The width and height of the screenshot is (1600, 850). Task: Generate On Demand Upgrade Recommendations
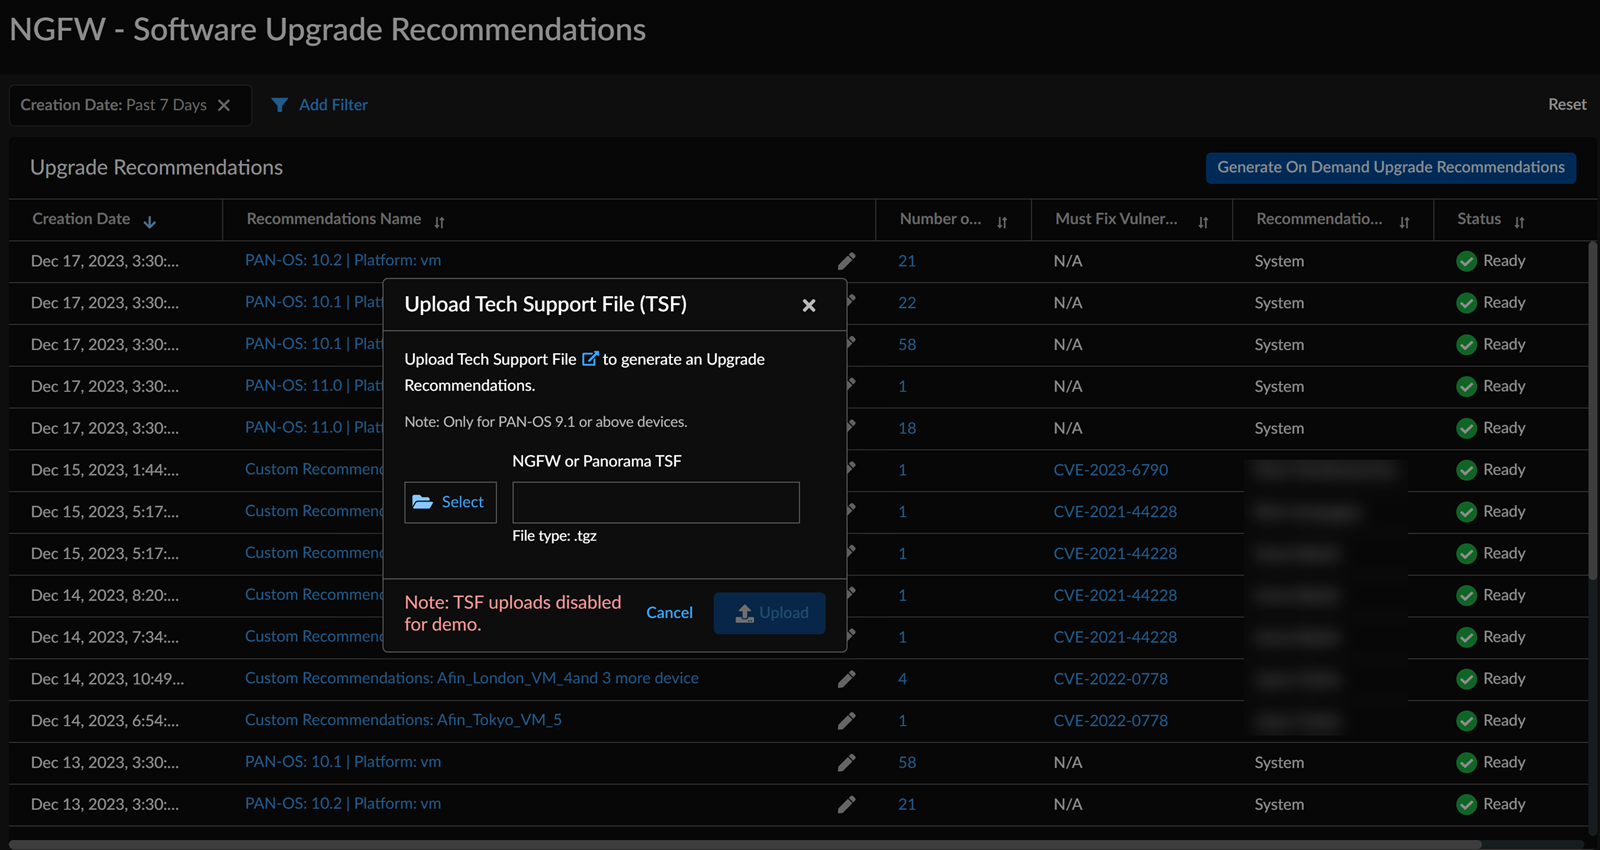pos(1390,167)
